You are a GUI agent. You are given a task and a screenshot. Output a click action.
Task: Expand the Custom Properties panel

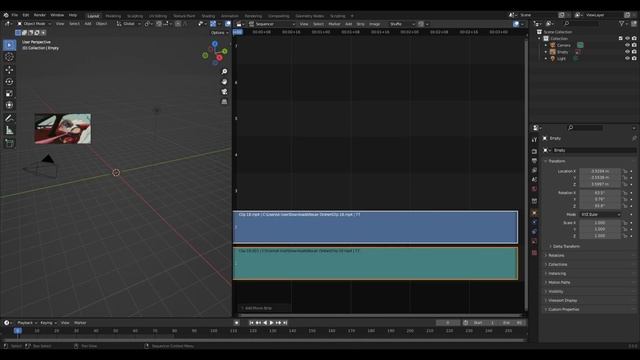coord(563,309)
